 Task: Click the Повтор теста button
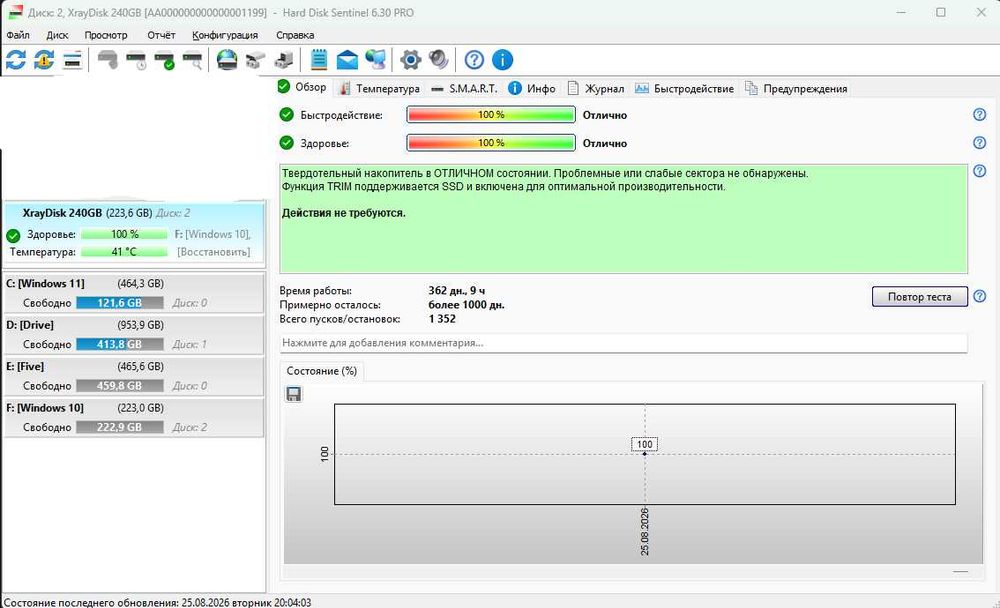point(919,297)
